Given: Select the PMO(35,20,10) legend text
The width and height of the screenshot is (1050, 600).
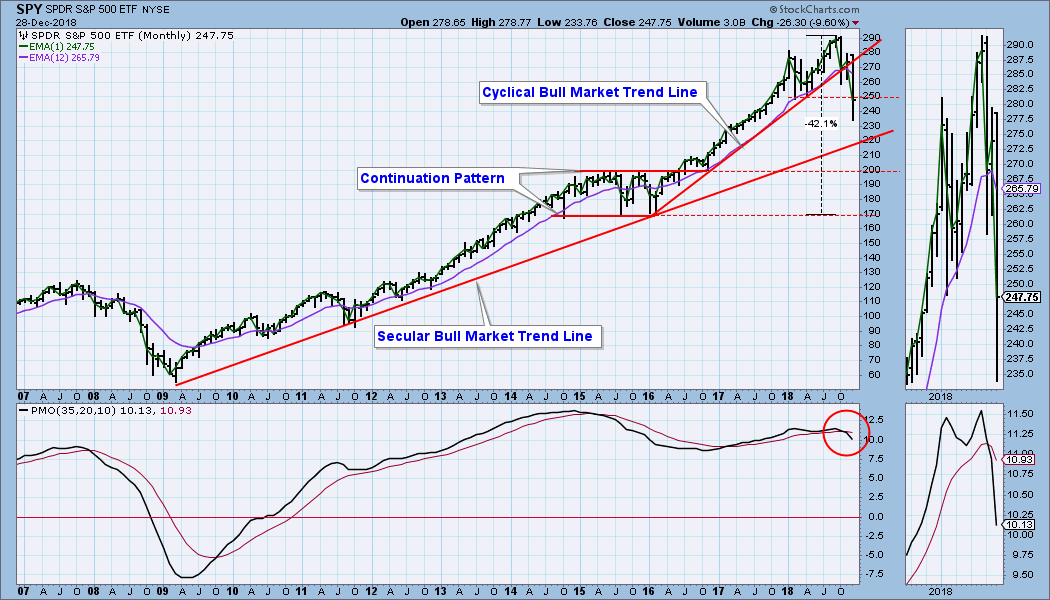Looking at the screenshot, I should [74, 410].
